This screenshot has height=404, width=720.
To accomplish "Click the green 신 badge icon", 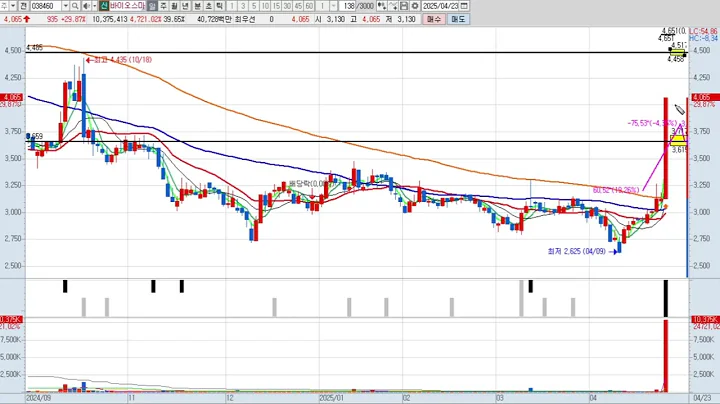I will point(104,6).
